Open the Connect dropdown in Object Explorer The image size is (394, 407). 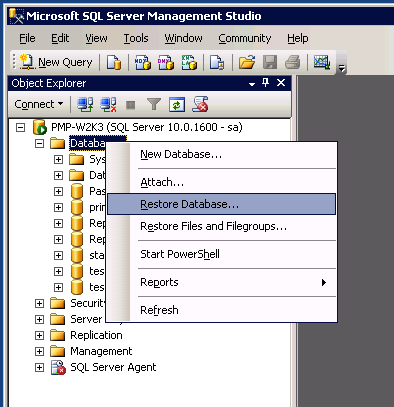click(x=39, y=104)
